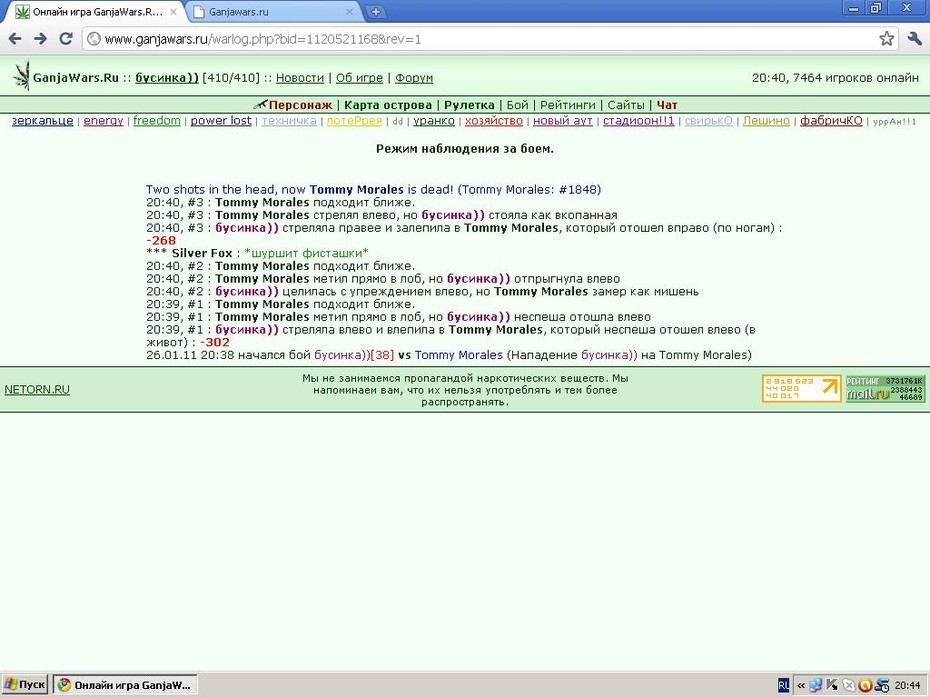The height and width of the screenshot is (698, 930).
Task: Follow the техничка link
Action: pos(289,120)
